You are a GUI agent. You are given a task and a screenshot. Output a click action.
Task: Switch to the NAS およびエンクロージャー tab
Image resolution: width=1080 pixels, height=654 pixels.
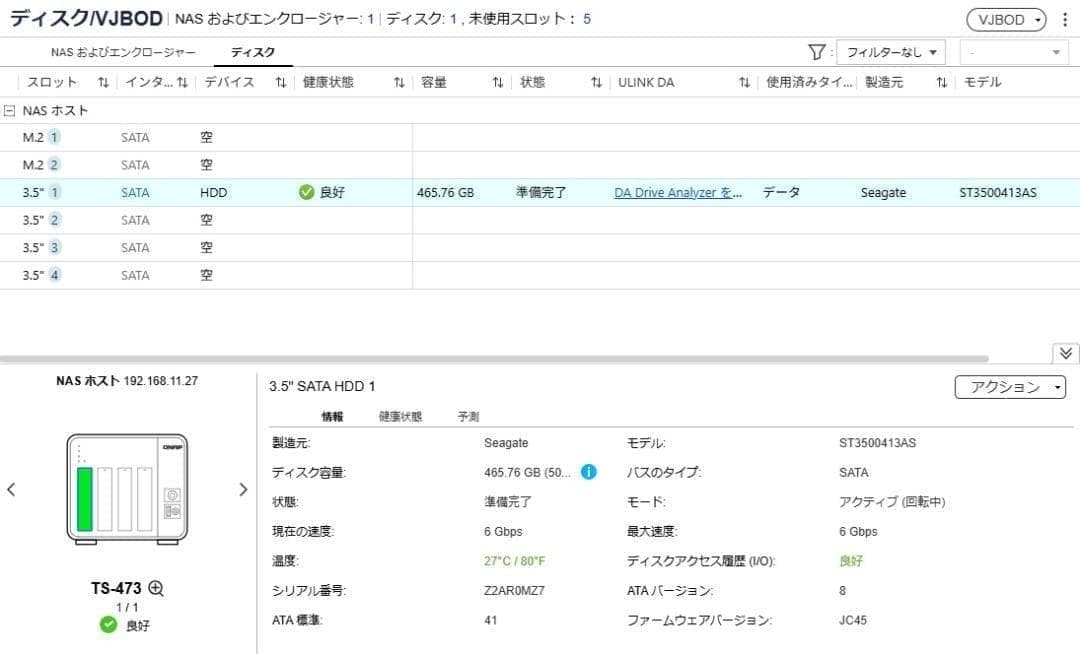click(123, 52)
